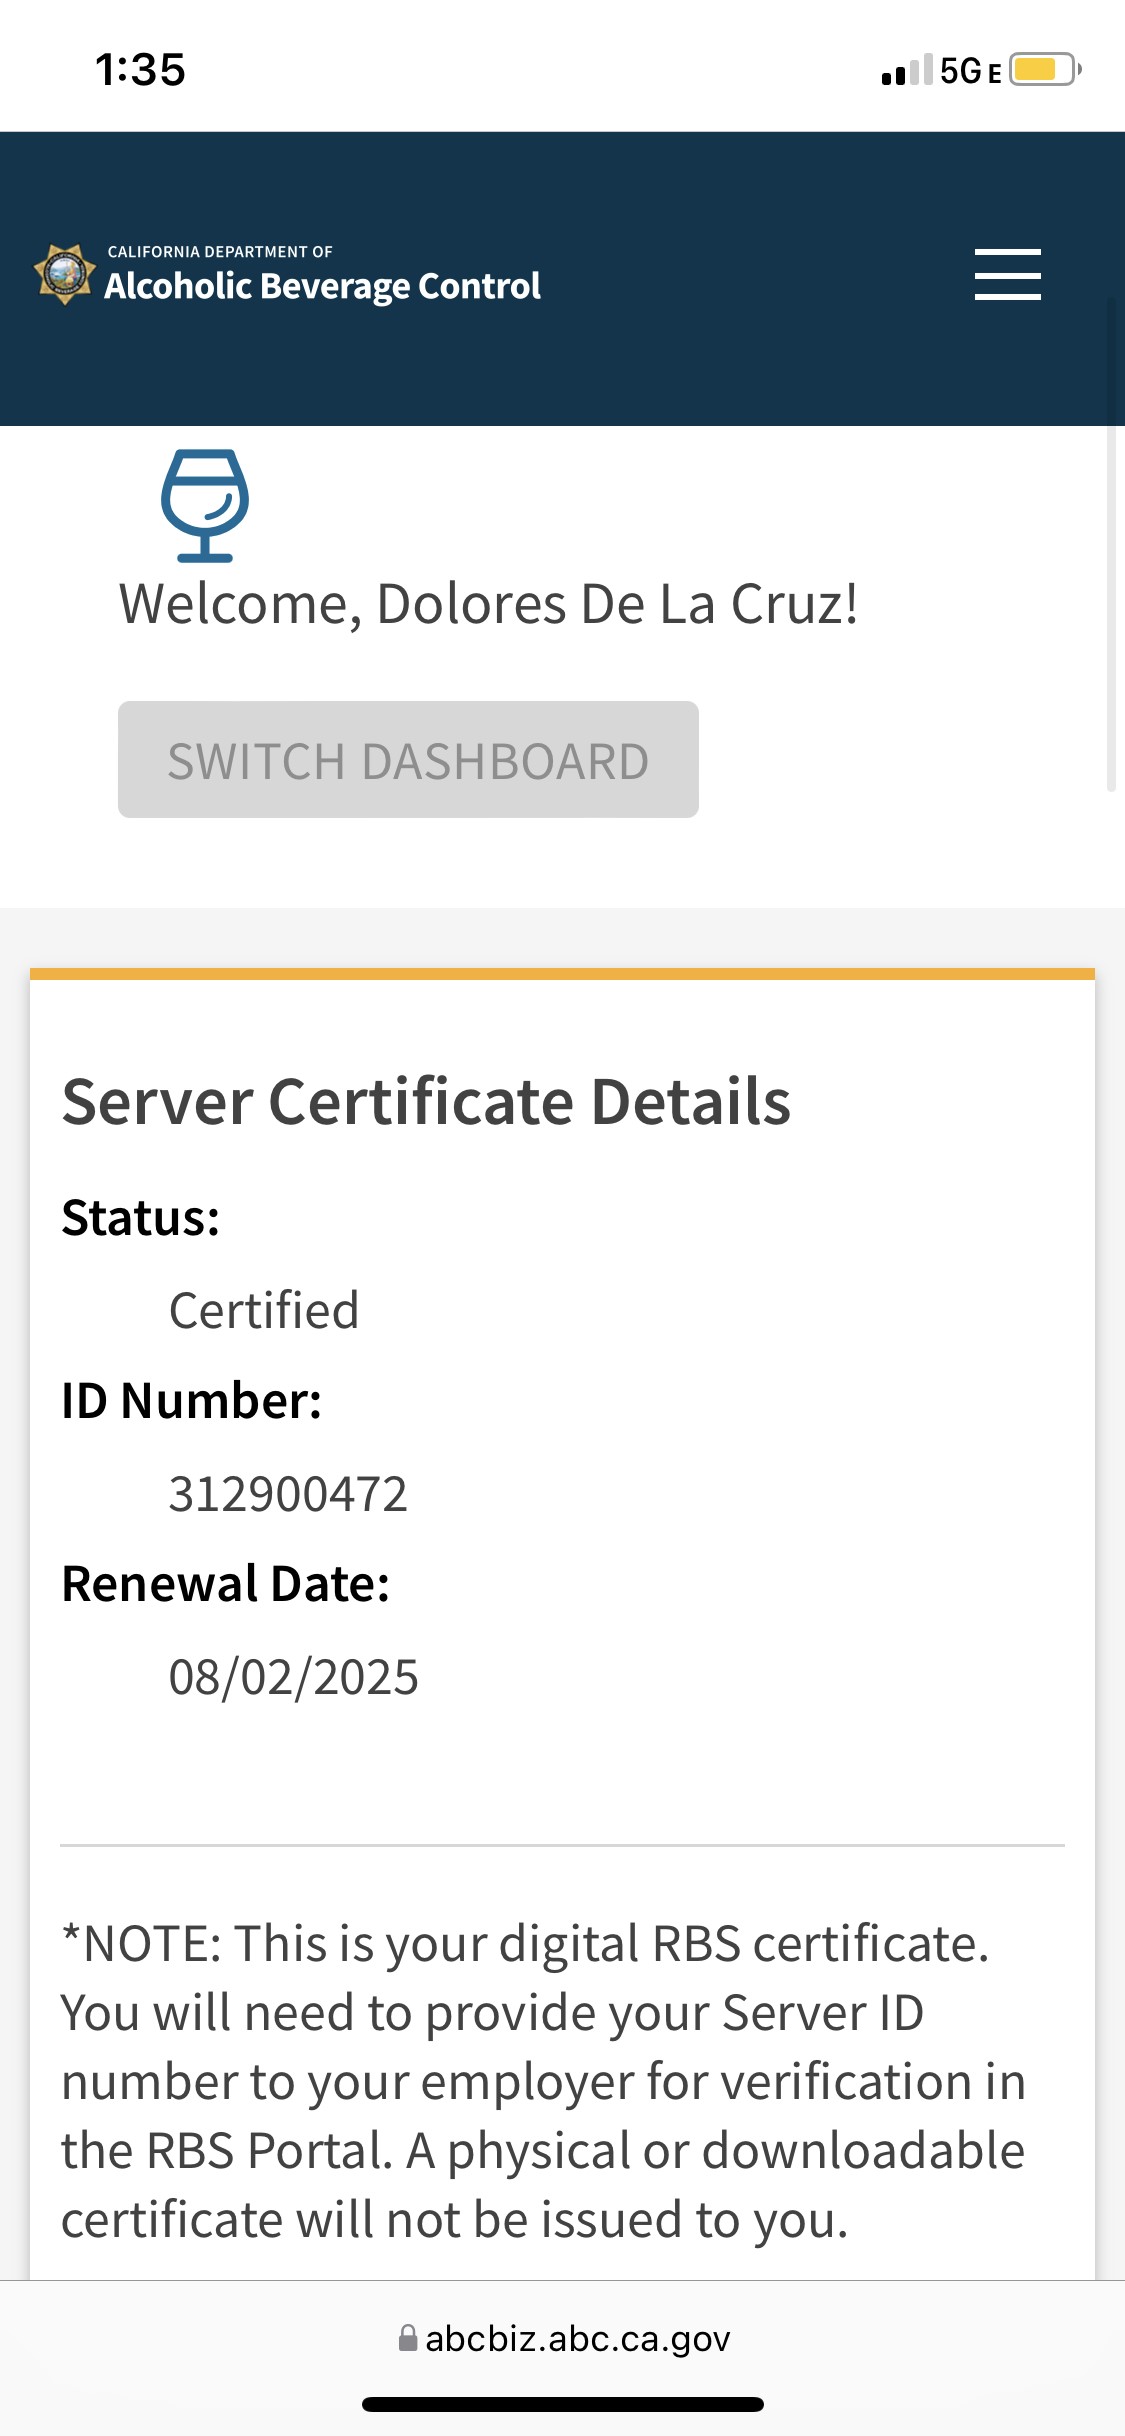Screen dimensions: 1125x2436
Task: Click the page scrollbar on right edge
Action: click(x=1111, y=540)
